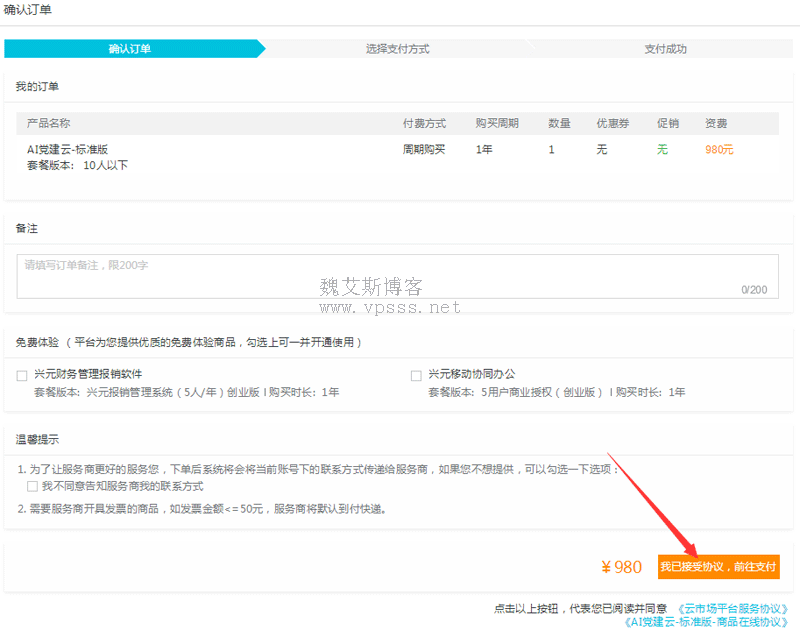Image resolution: width=800 pixels, height=637 pixels.
Task: Click the 0/200 character counter
Action: click(754, 290)
